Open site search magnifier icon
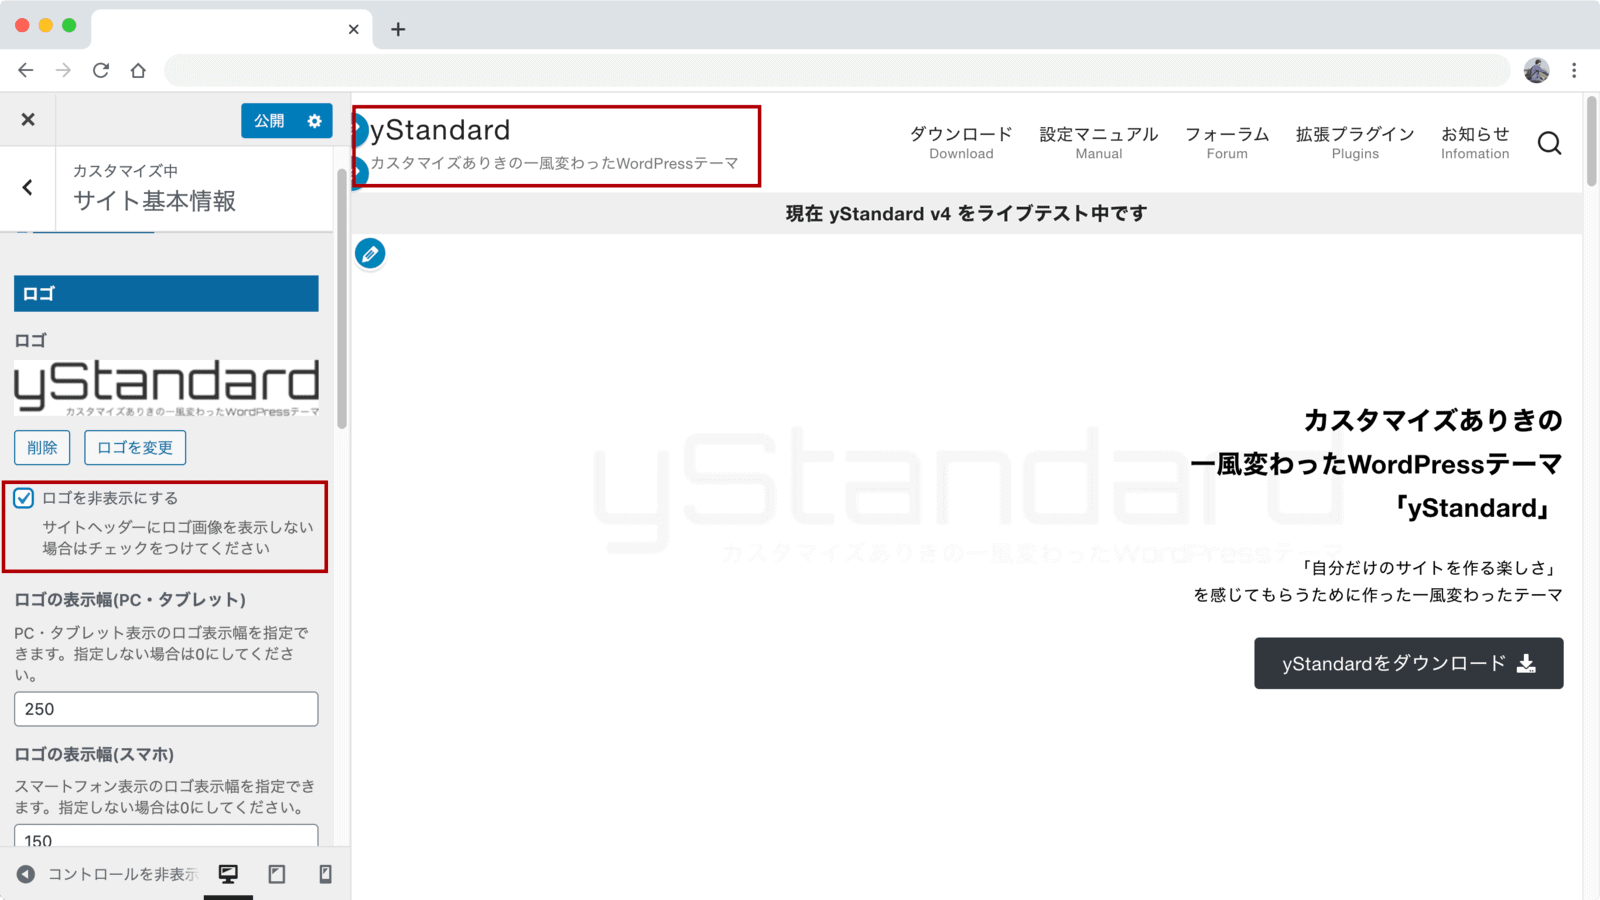Screen dimensions: 1600x900 [x=1549, y=143]
